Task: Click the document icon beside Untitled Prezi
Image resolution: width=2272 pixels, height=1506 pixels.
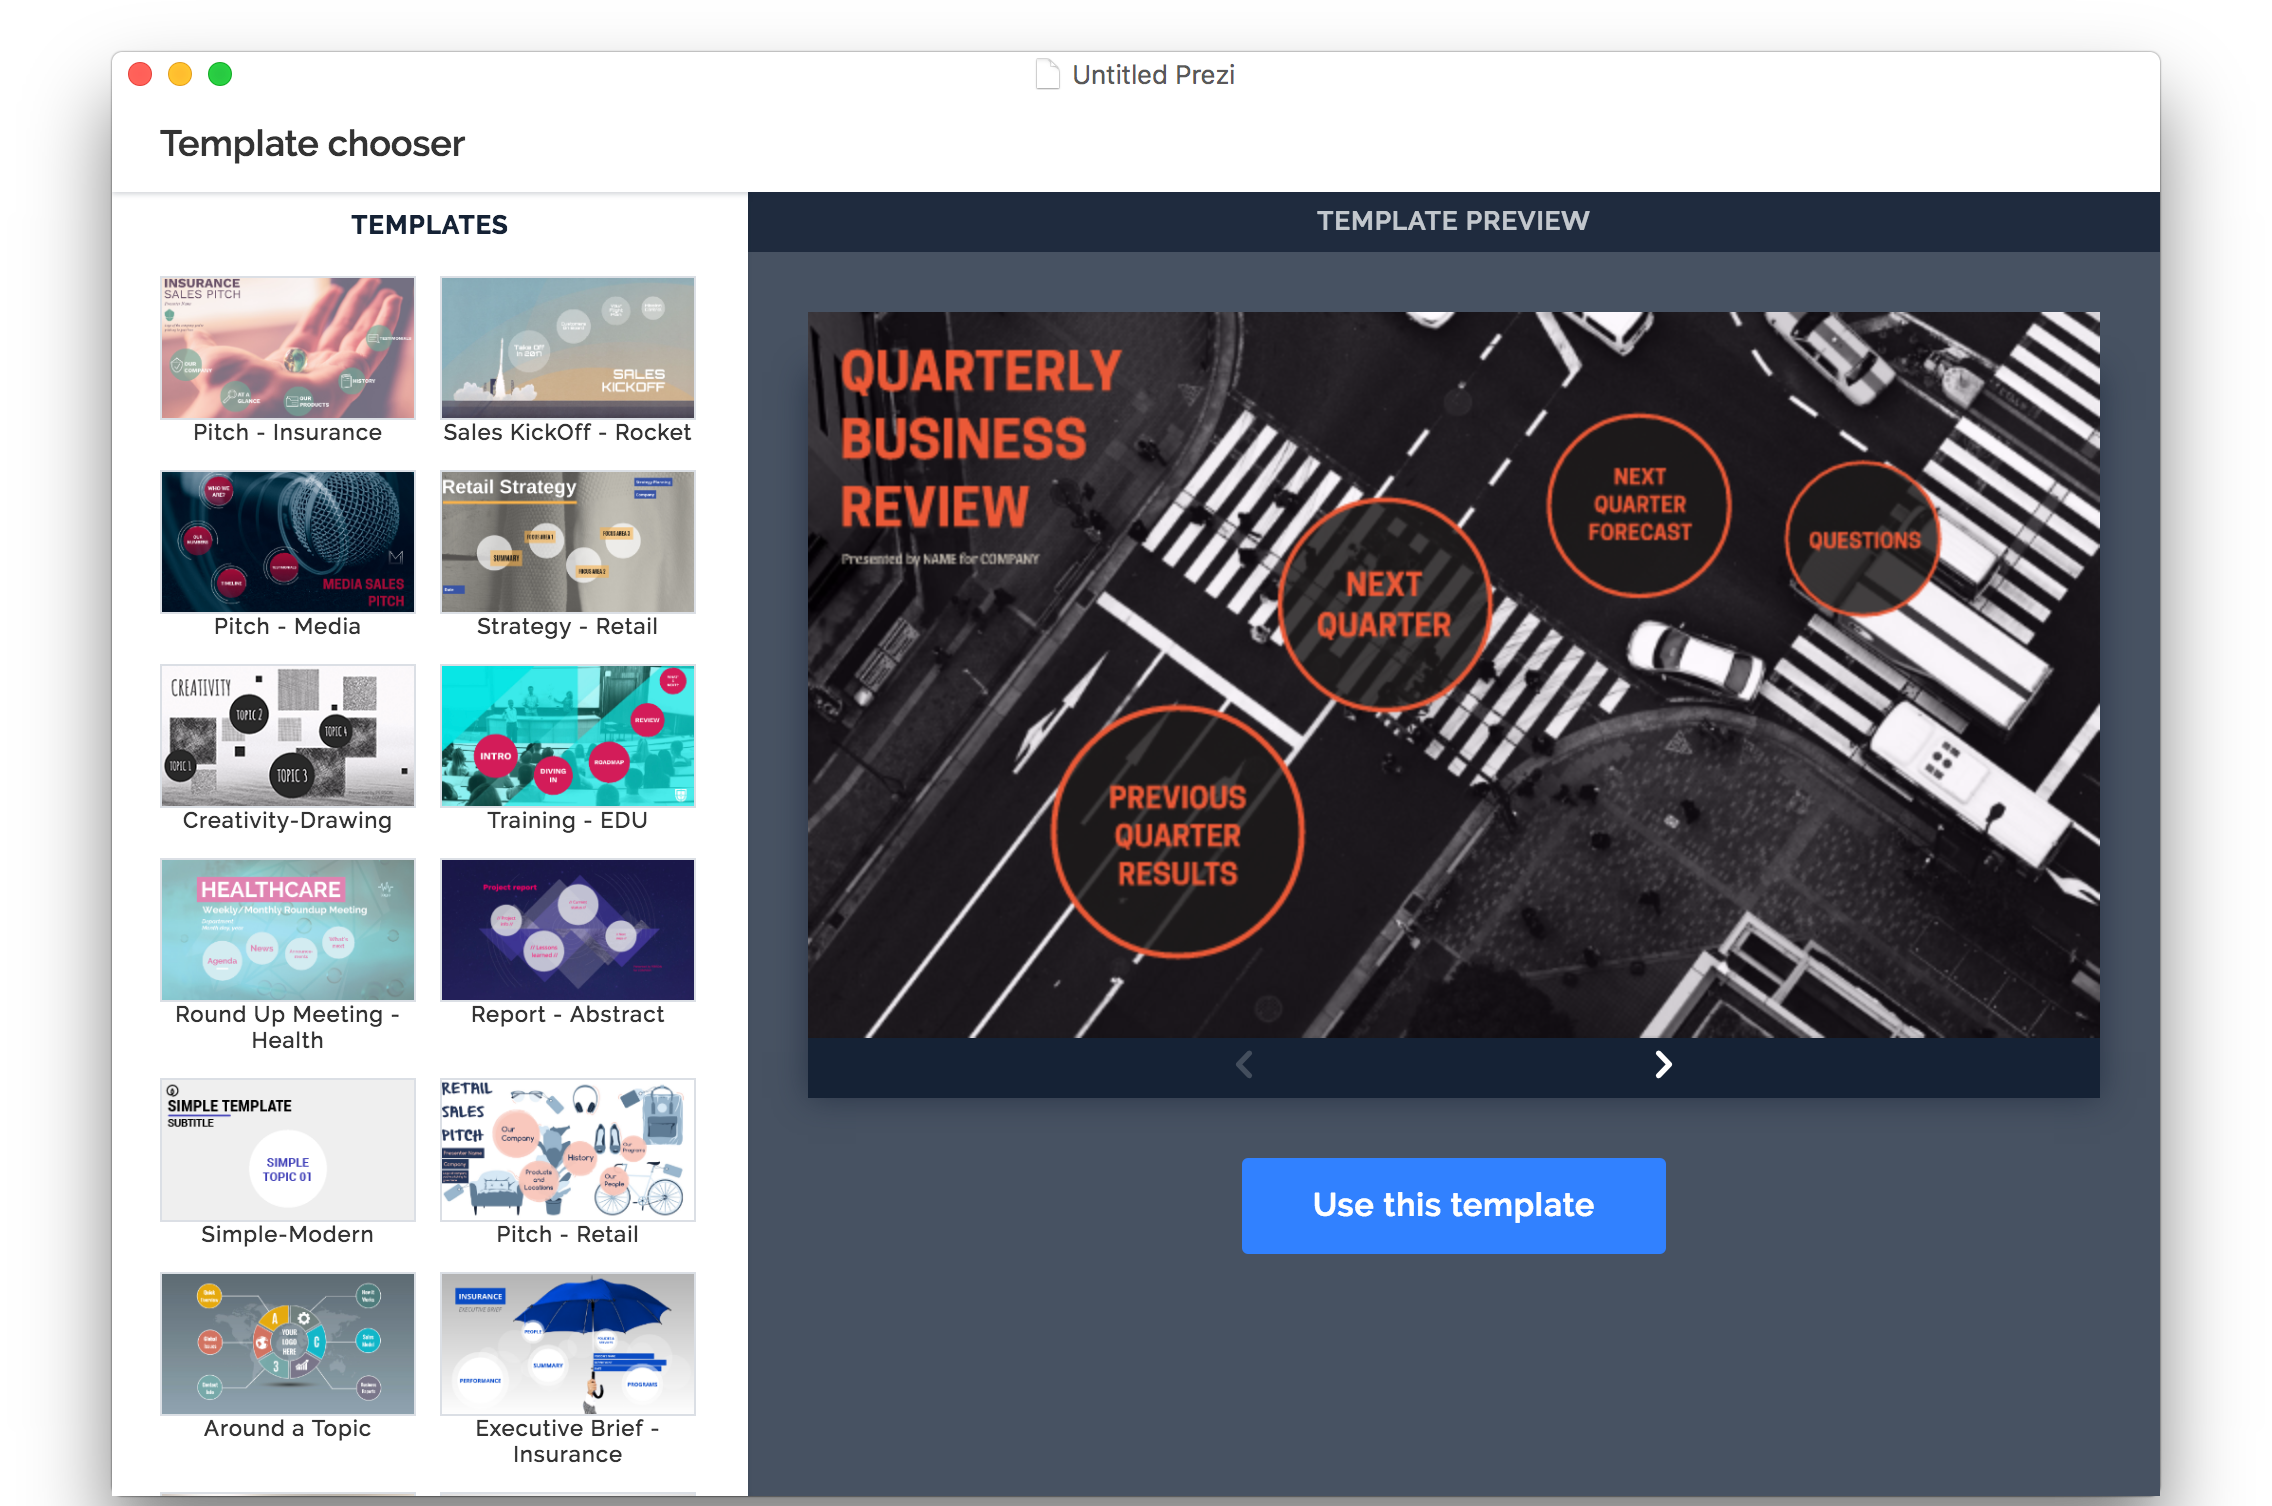Action: pyautogui.click(x=1047, y=75)
